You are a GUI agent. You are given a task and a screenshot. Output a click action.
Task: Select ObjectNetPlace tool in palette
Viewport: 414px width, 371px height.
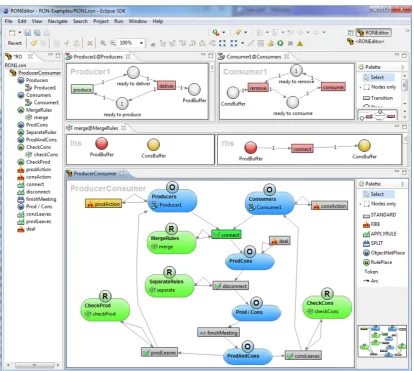coord(384,253)
